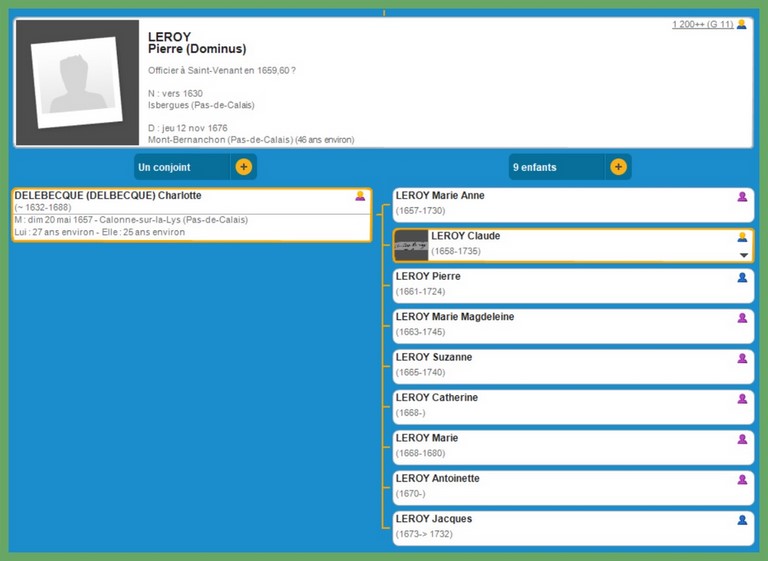The width and height of the screenshot is (768, 561).
Task: Open Pierre Leroy's profile photo placeholder
Action: tap(77, 82)
